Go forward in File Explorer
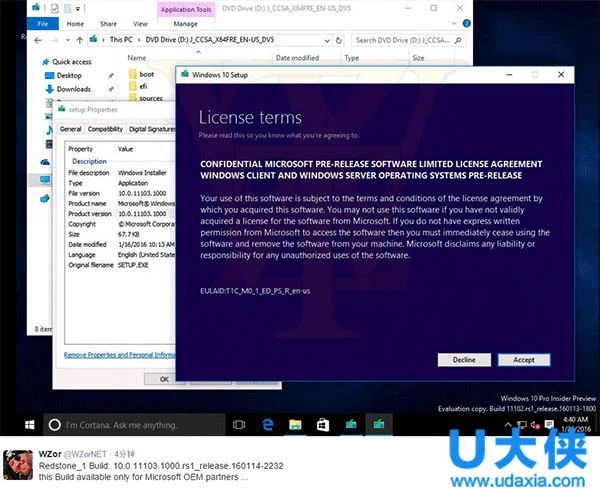This screenshot has width=600, height=488. pos(55,40)
